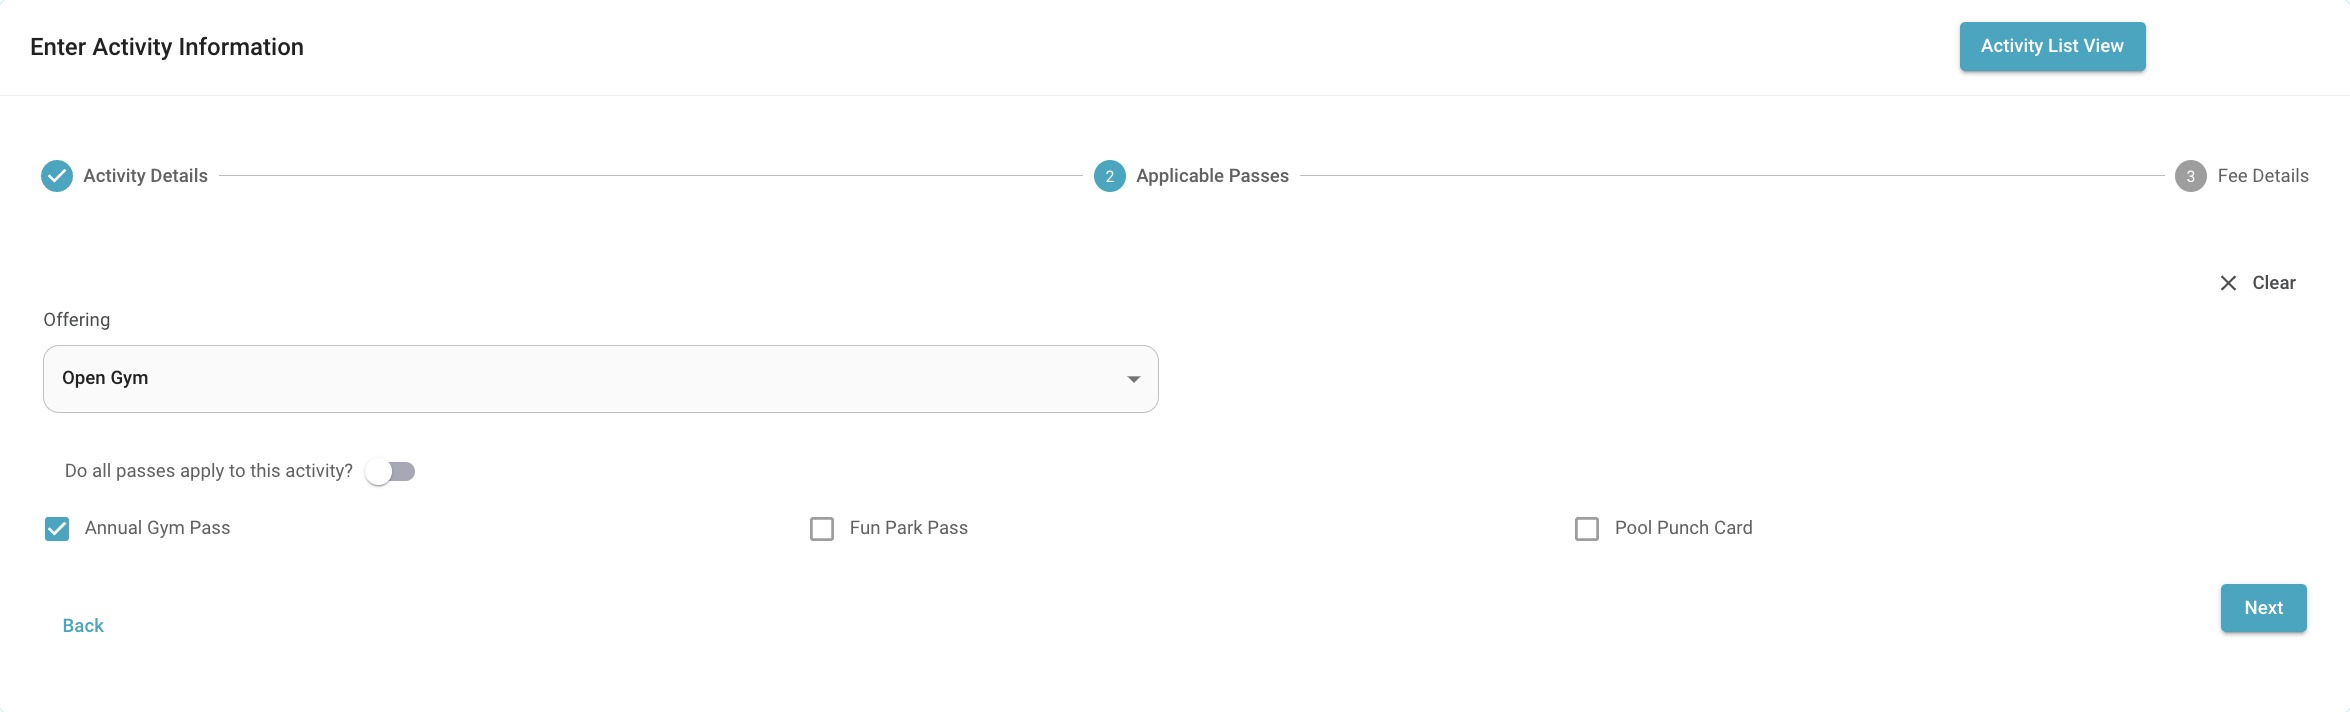This screenshot has height=712, width=2350.
Task: Open the Activity List View
Action: (2052, 46)
